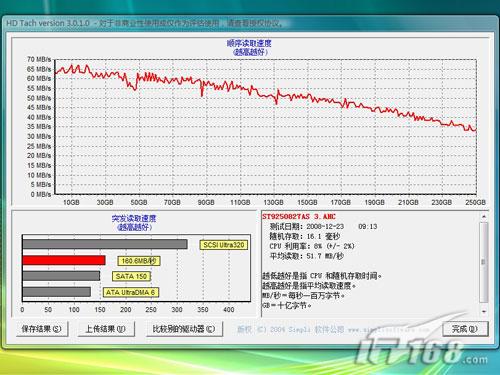Click the 完成 (D) done button

point(465,329)
